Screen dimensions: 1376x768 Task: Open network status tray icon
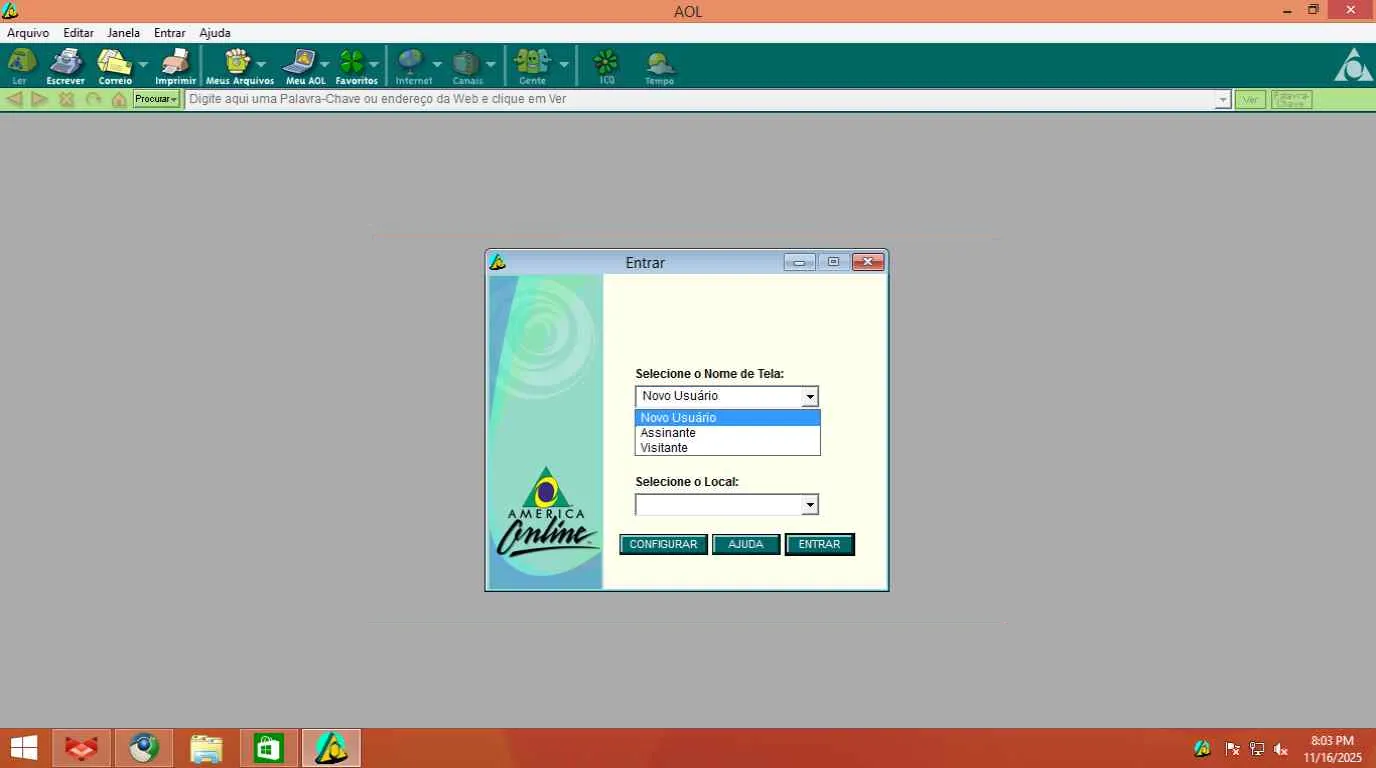[1257, 748]
